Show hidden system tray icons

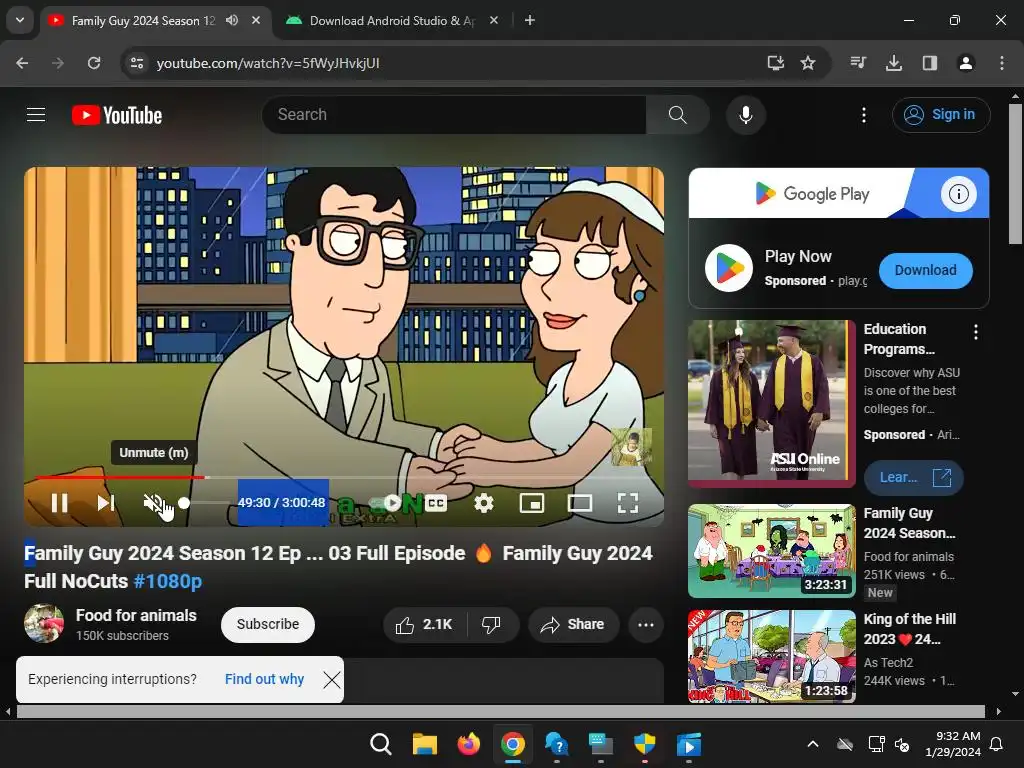pos(813,744)
